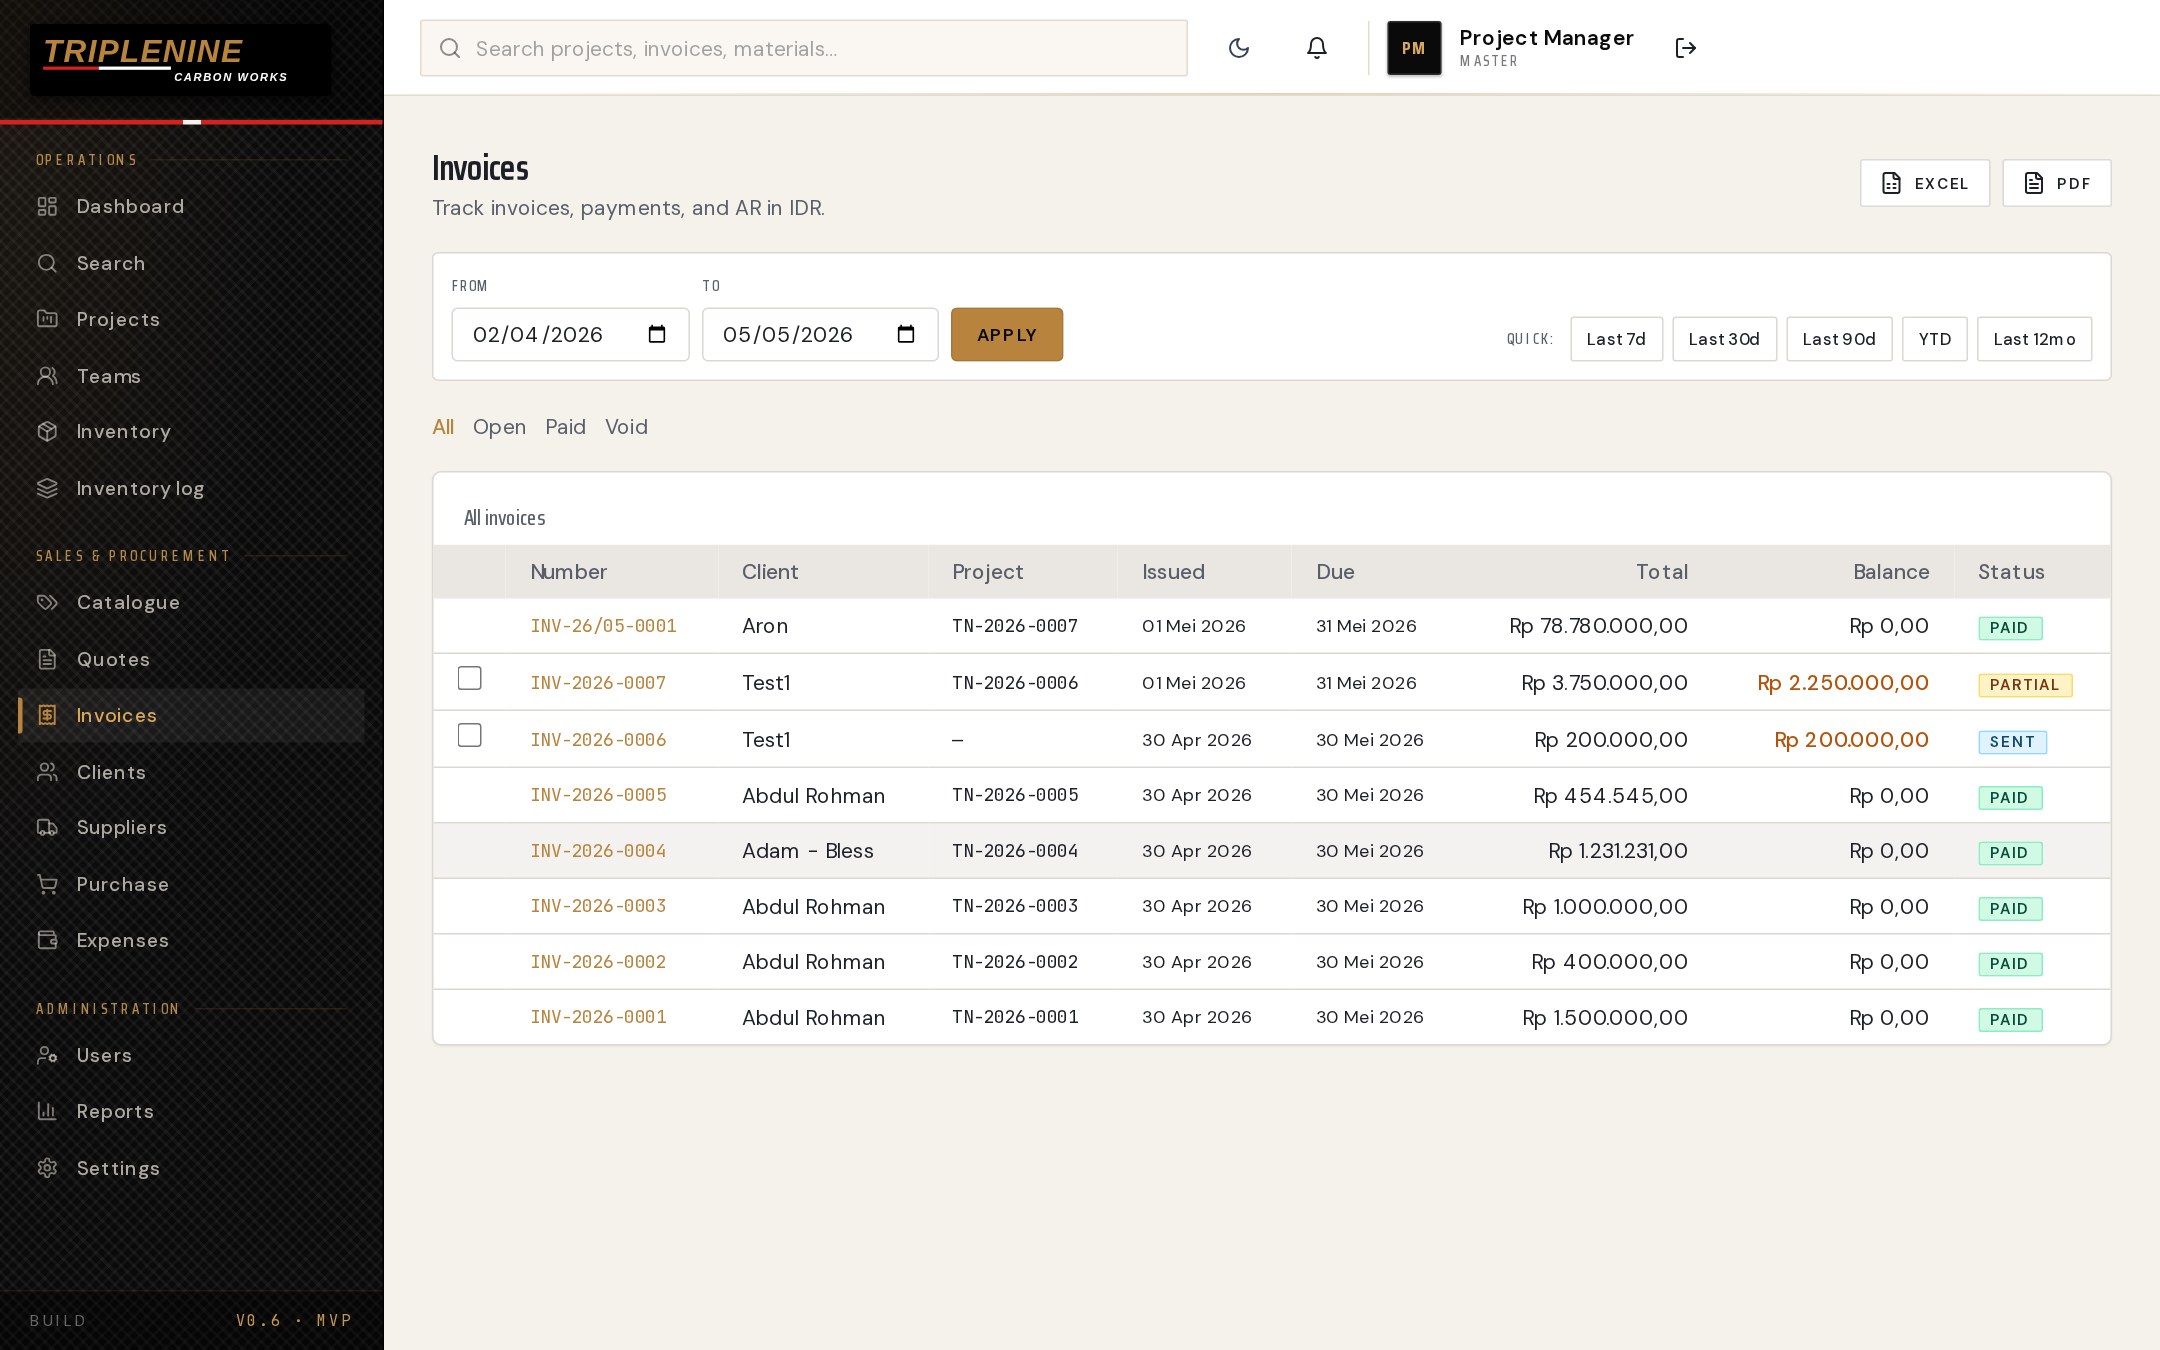This screenshot has height=1350, width=2160.
Task: Export invoices with the PDF button
Action: coord(2056,183)
